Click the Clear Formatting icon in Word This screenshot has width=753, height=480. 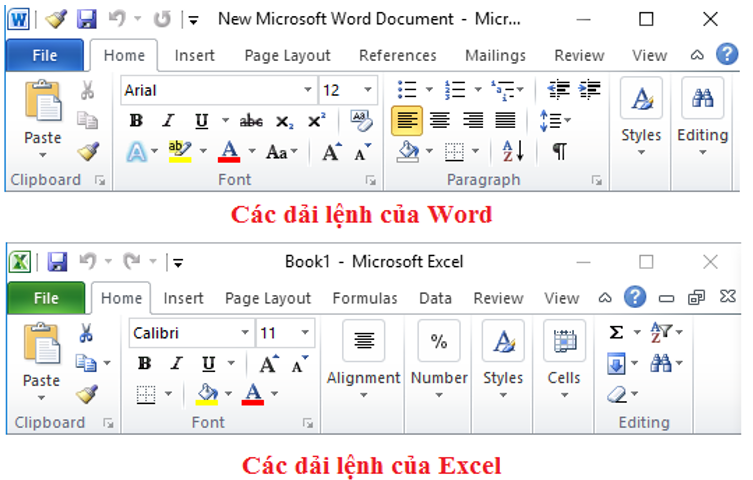[361, 121]
